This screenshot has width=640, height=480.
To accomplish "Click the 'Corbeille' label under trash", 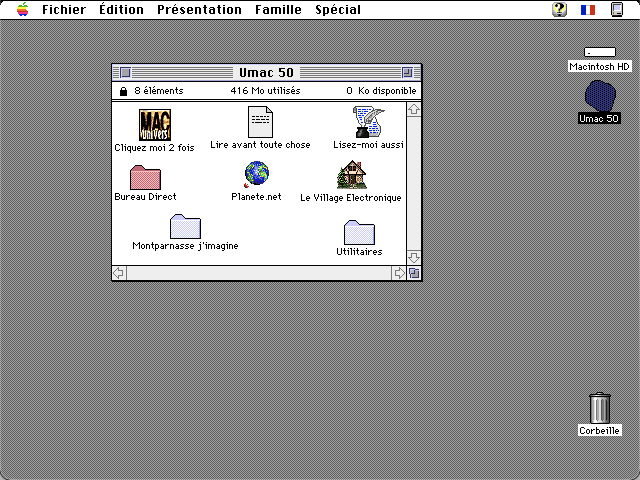I will pyautogui.click(x=600, y=431).
